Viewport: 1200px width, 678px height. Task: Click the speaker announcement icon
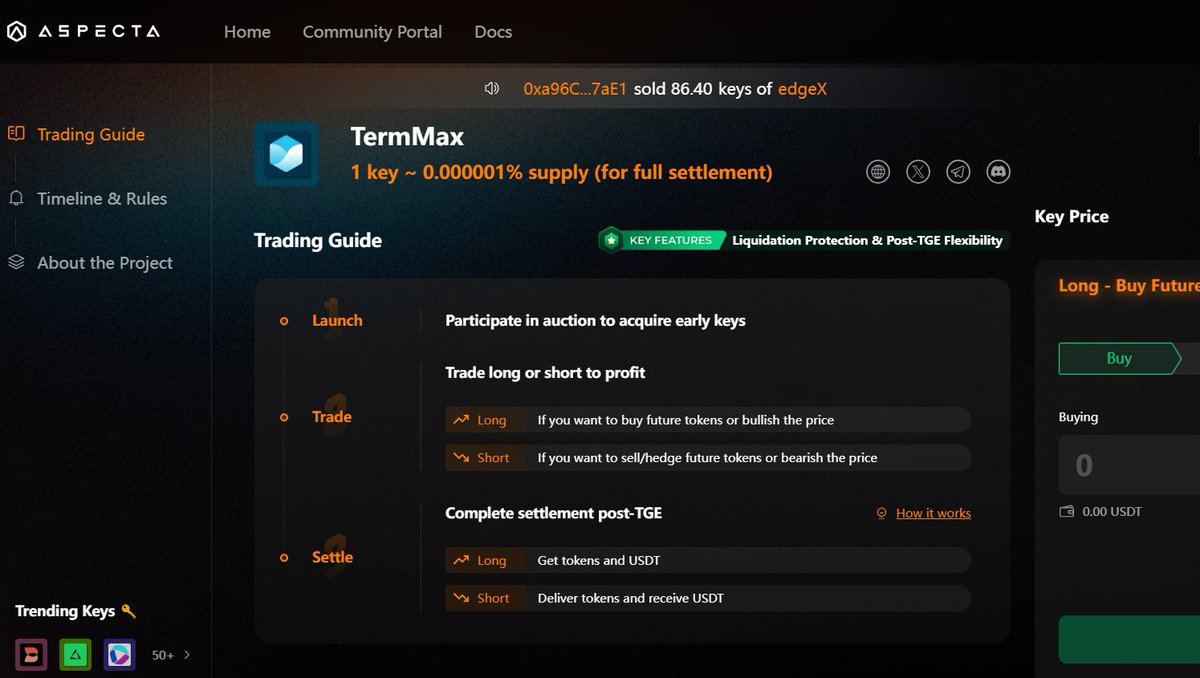tap(491, 89)
